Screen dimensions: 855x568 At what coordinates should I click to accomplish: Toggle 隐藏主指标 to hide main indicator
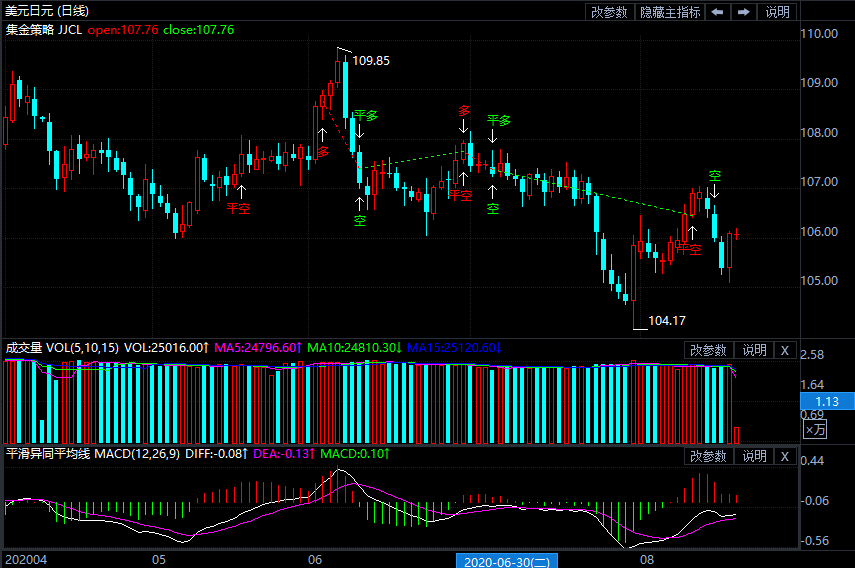pos(670,12)
